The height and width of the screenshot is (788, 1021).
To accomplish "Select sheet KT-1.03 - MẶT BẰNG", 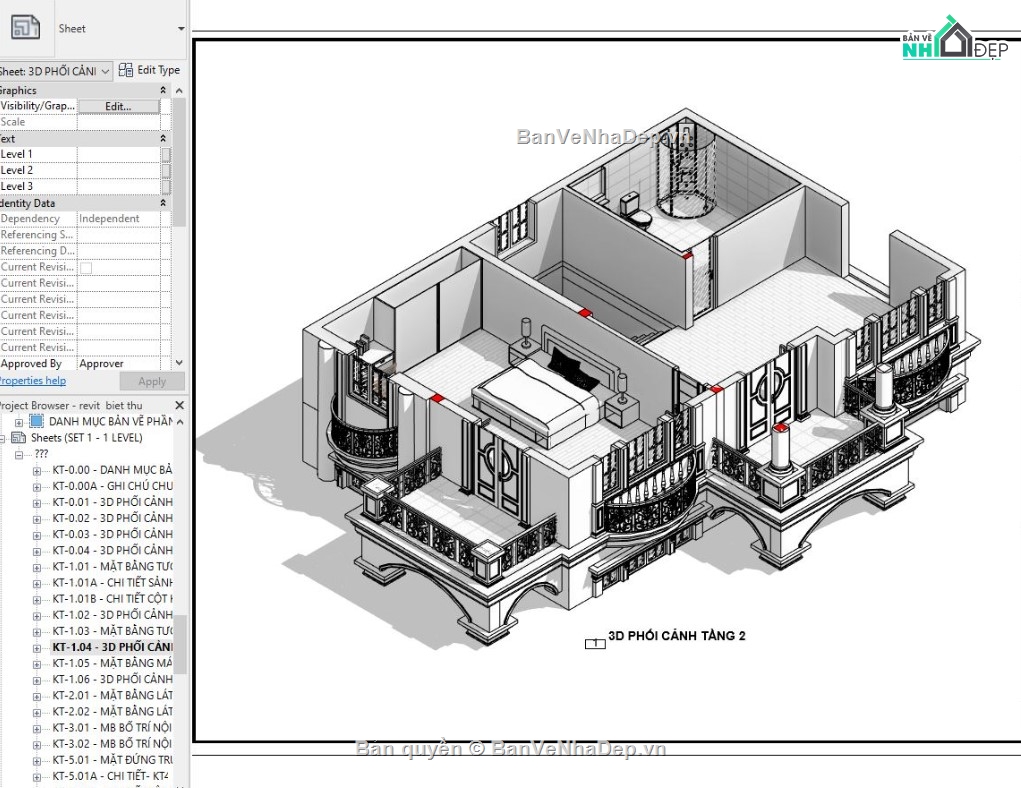I will 113,631.
